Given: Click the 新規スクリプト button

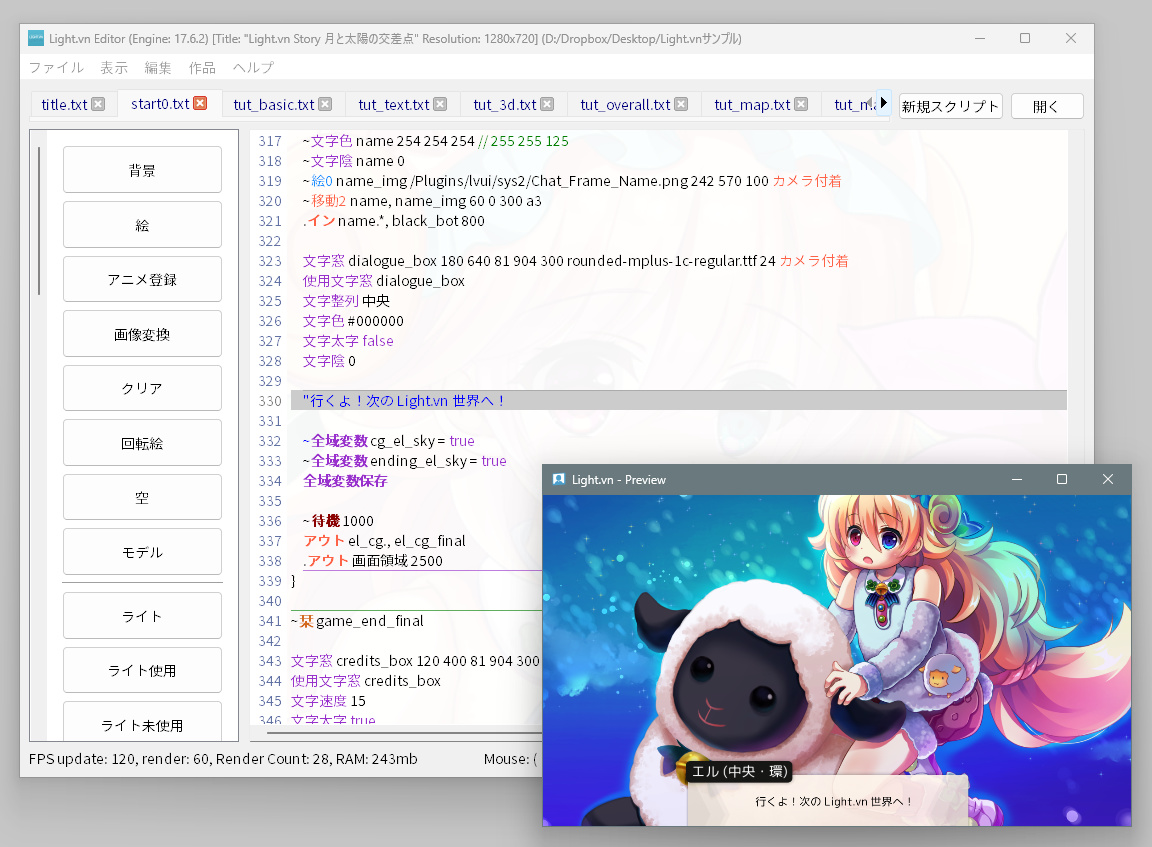Looking at the screenshot, I should 950,106.
